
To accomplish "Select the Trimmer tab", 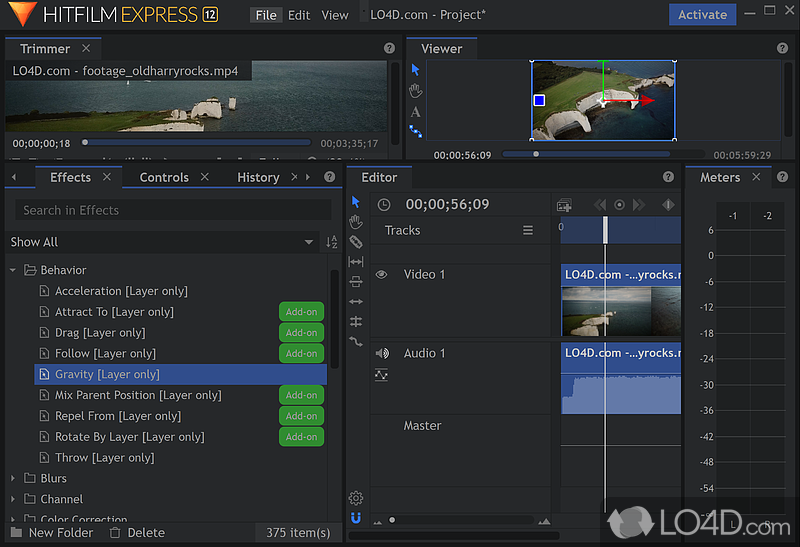I will [x=45, y=48].
